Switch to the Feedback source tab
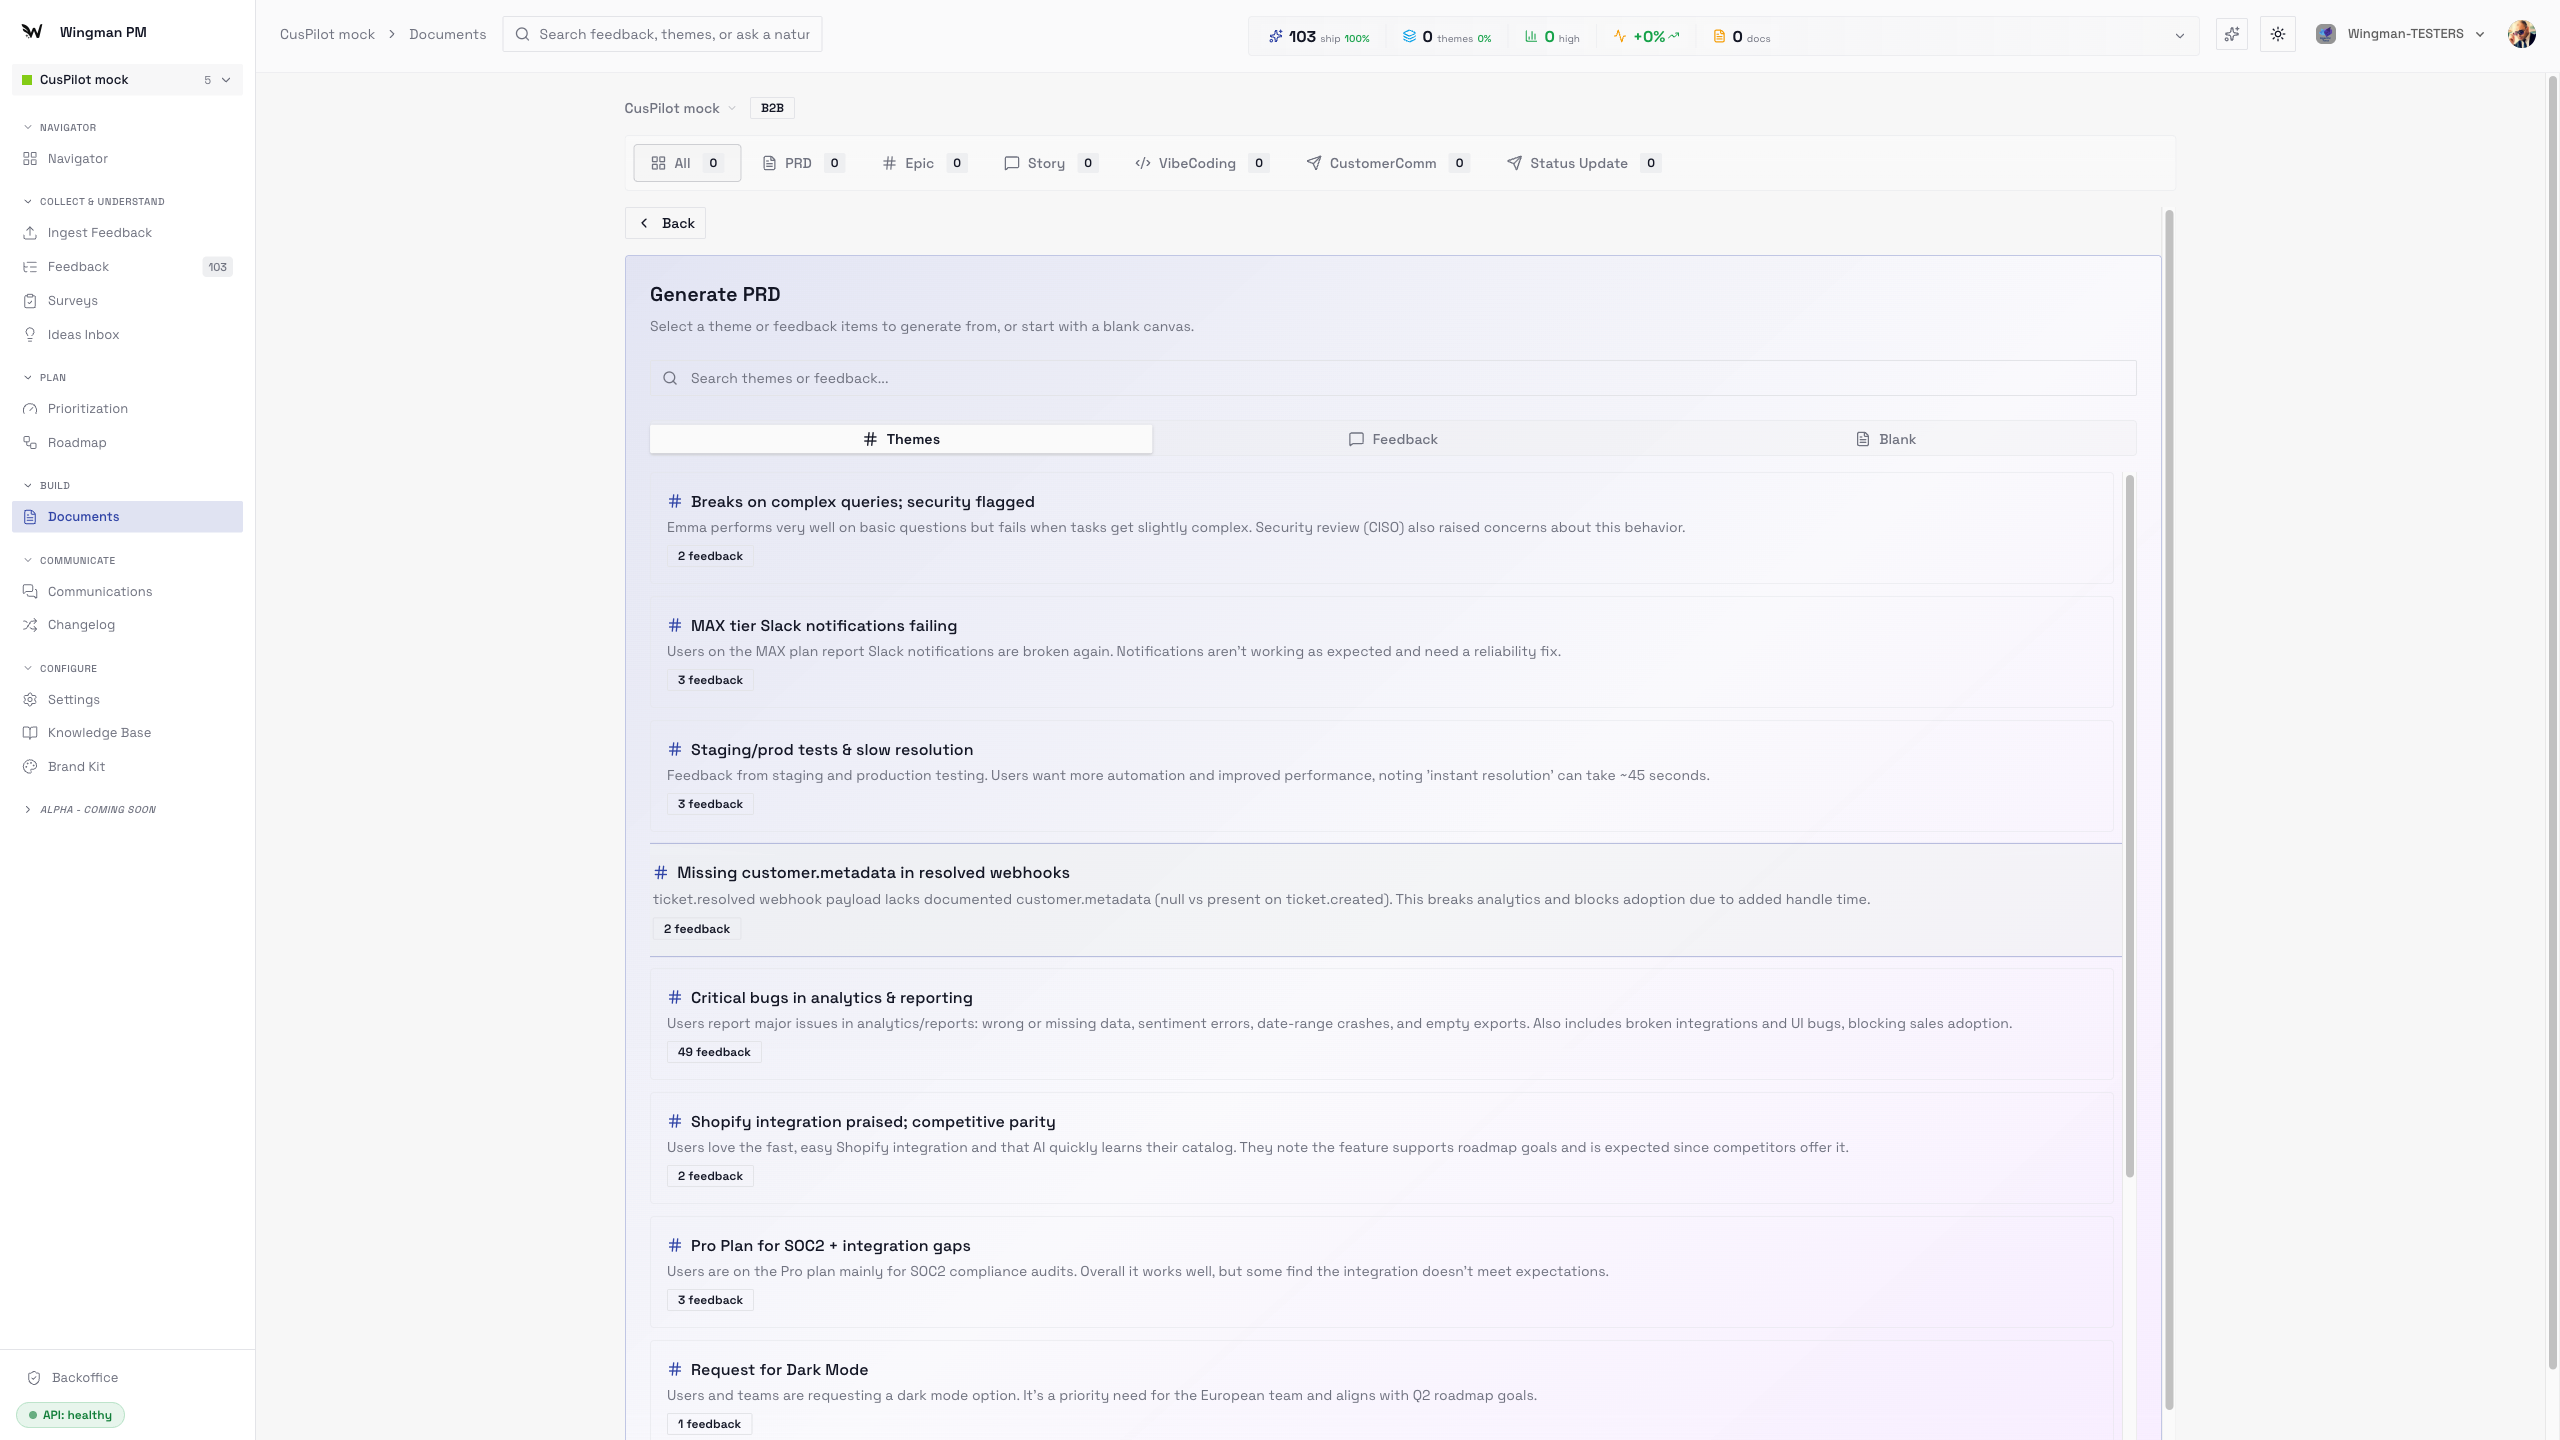This screenshot has width=2560, height=1440. coord(1393,440)
